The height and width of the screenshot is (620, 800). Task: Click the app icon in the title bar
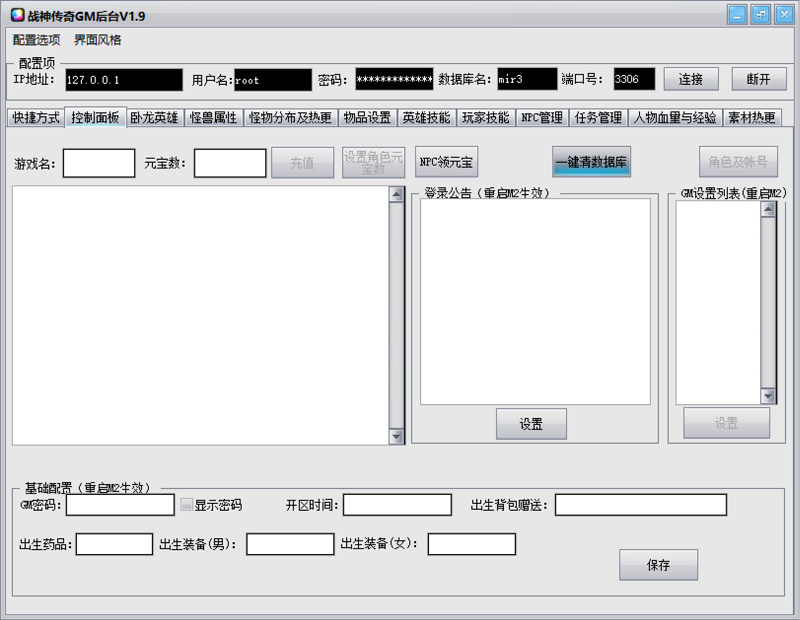tap(17, 15)
